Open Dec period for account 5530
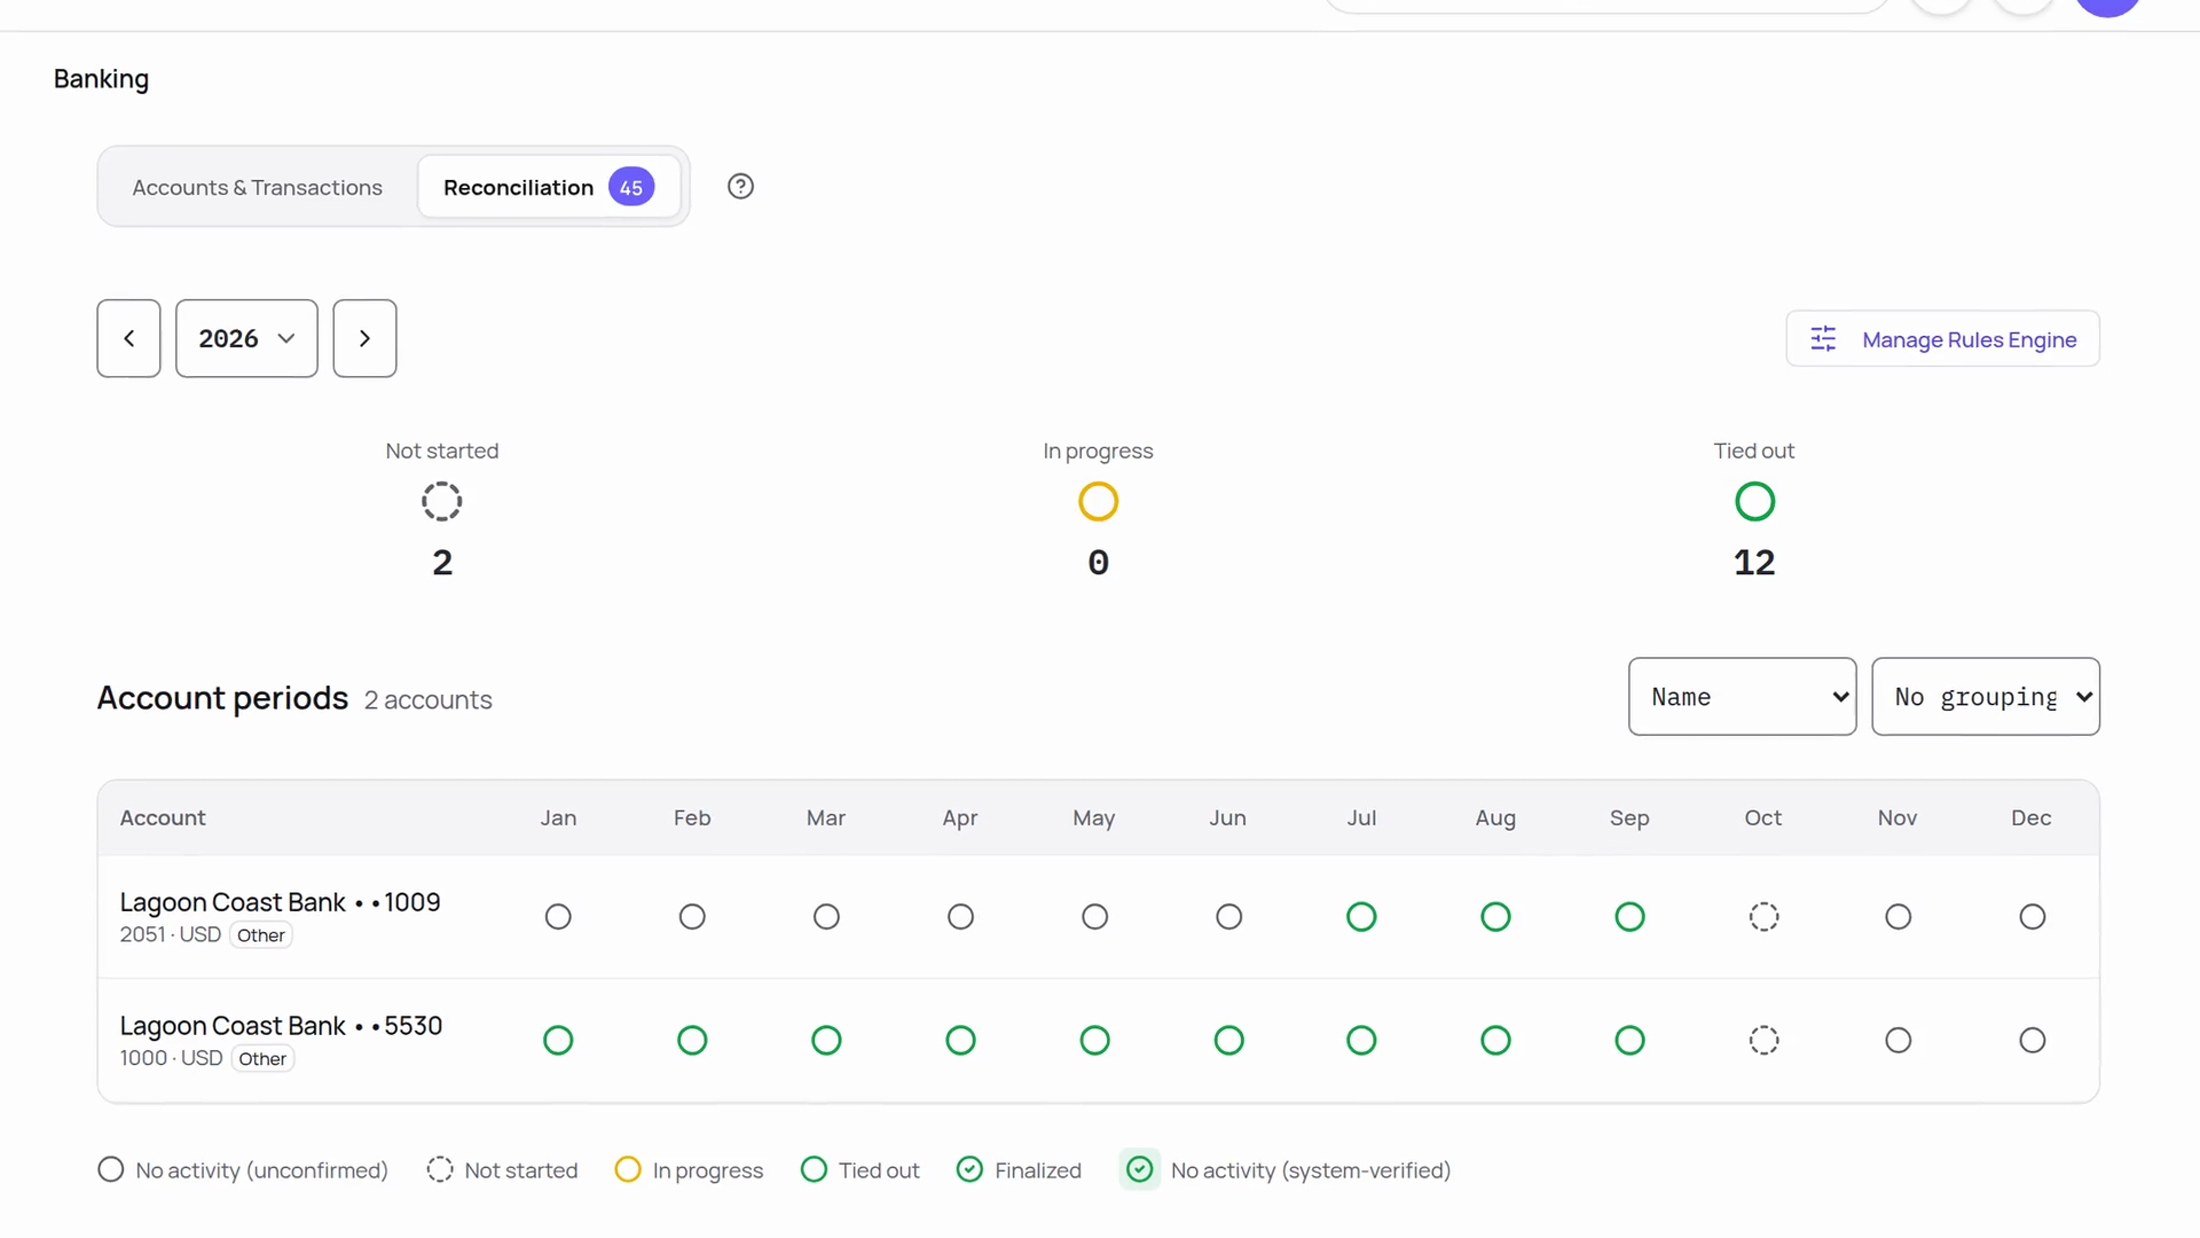This screenshot has height=1238, width=2200. (x=2032, y=1040)
